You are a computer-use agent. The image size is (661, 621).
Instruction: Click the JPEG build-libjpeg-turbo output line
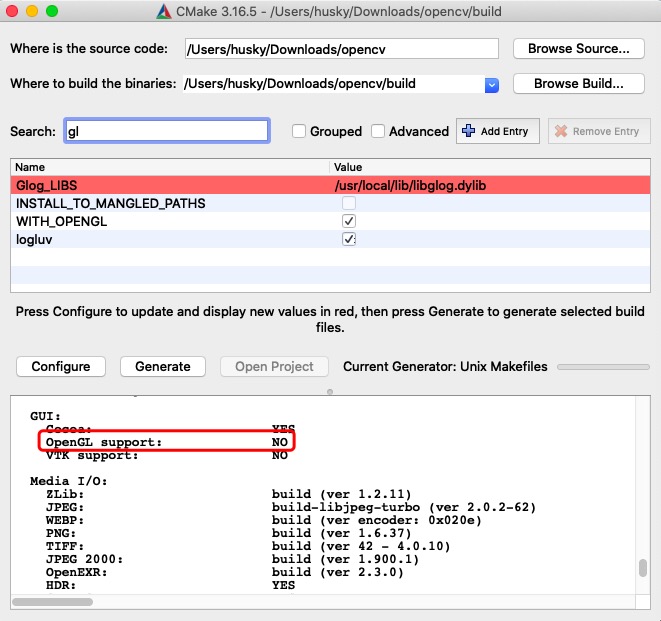pos(290,507)
